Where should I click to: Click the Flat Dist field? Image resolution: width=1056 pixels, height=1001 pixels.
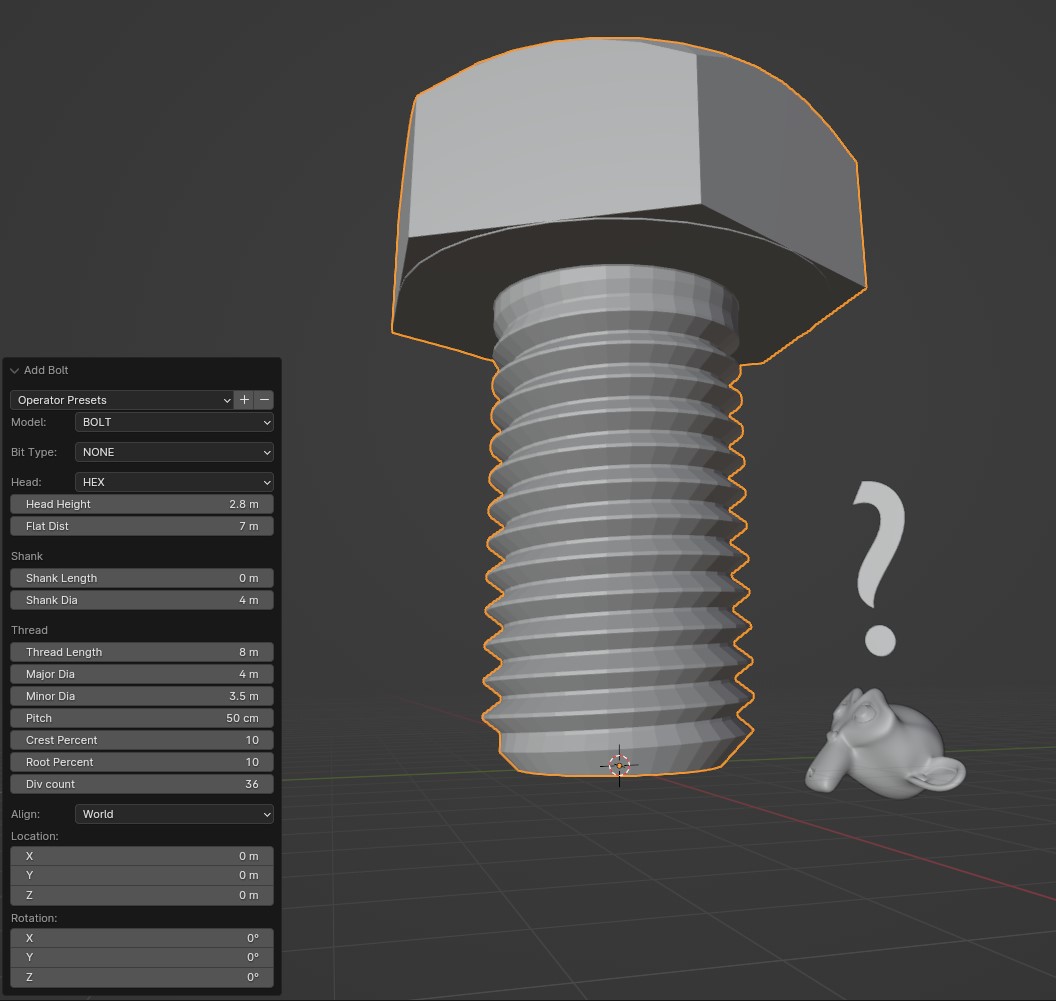142,526
